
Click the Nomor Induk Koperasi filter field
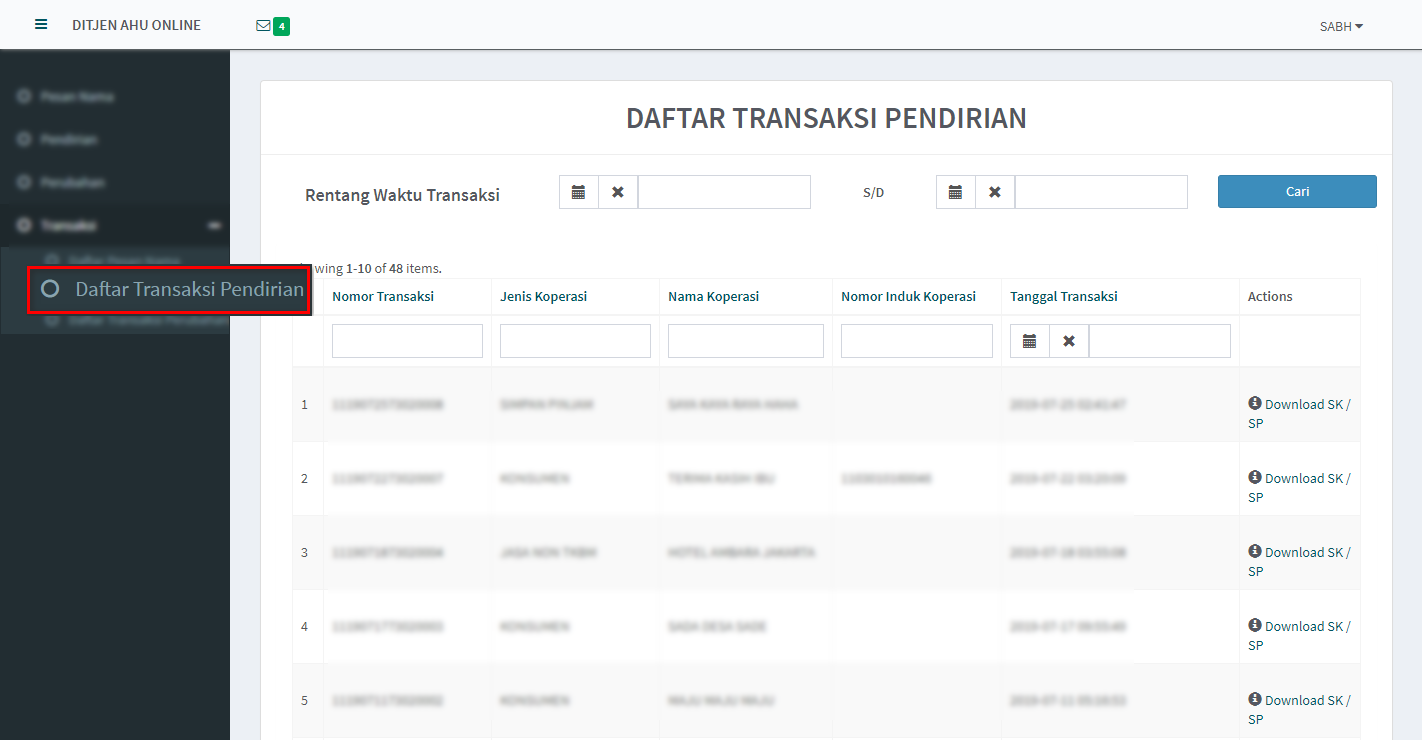pos(916,341)
